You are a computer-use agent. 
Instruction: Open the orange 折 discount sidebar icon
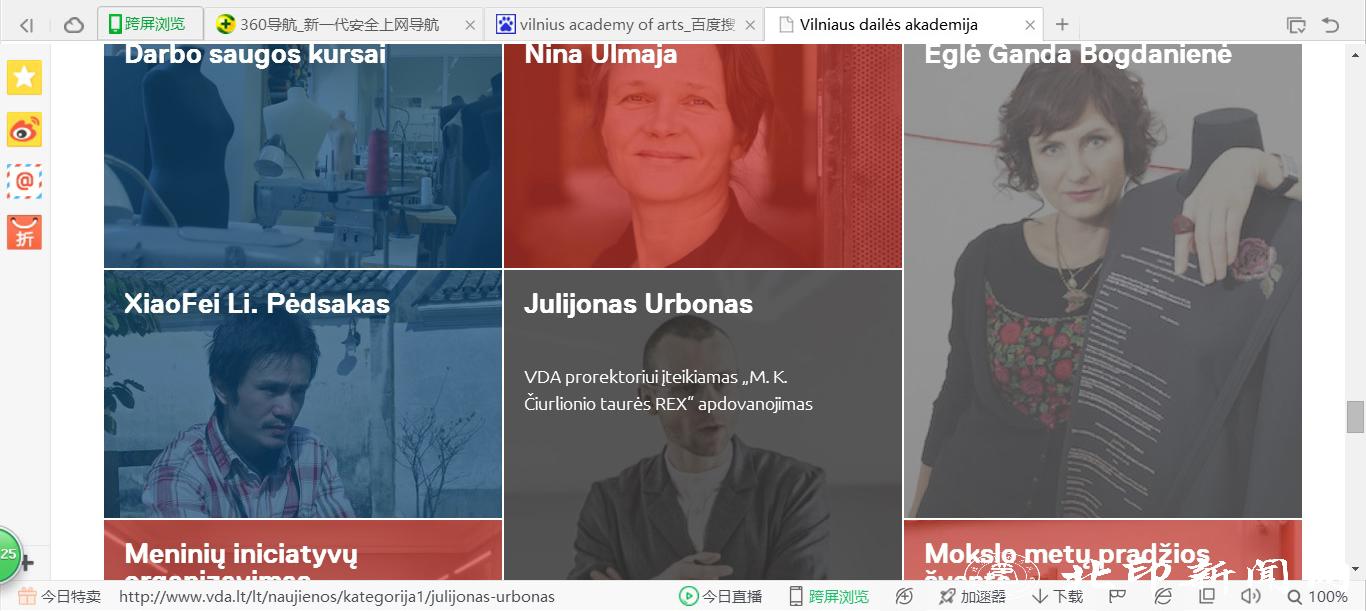tap(24, 232)
